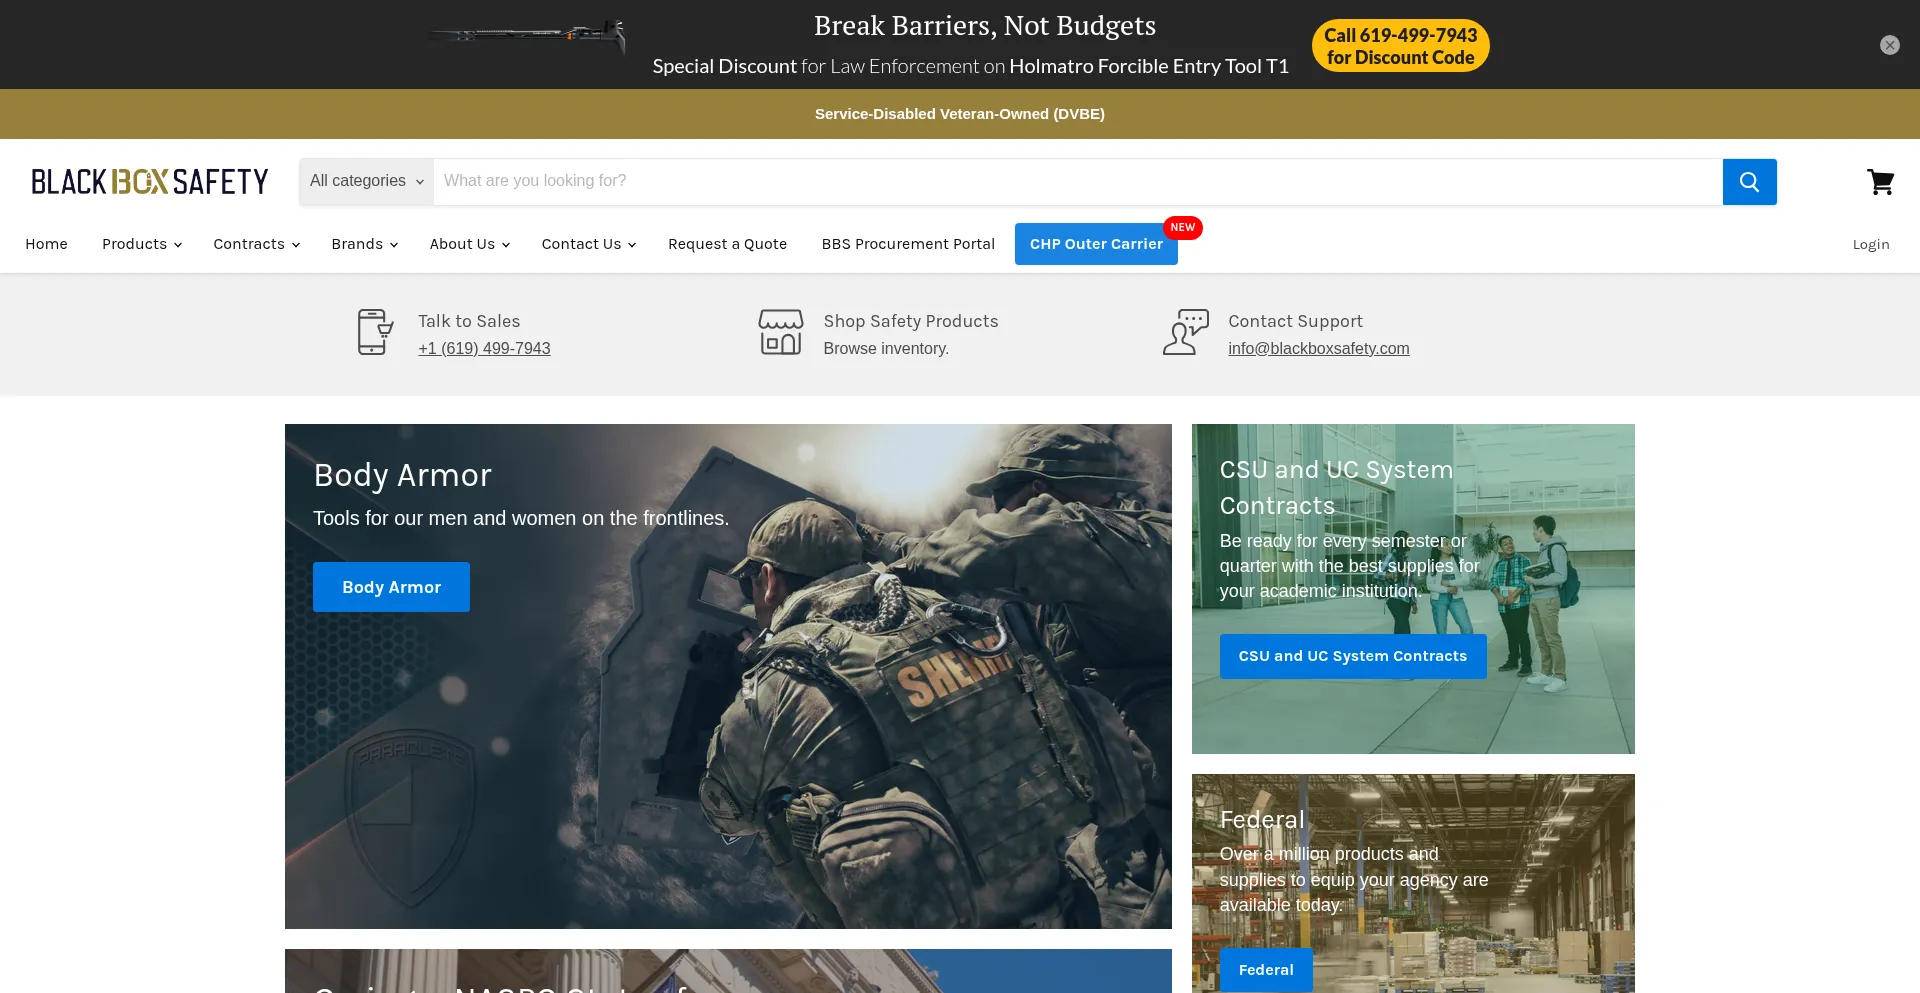Click the Break Barriers, Not Budgets headline
The width and height of the screenshot is (1920, 993).
click(985, 26)
